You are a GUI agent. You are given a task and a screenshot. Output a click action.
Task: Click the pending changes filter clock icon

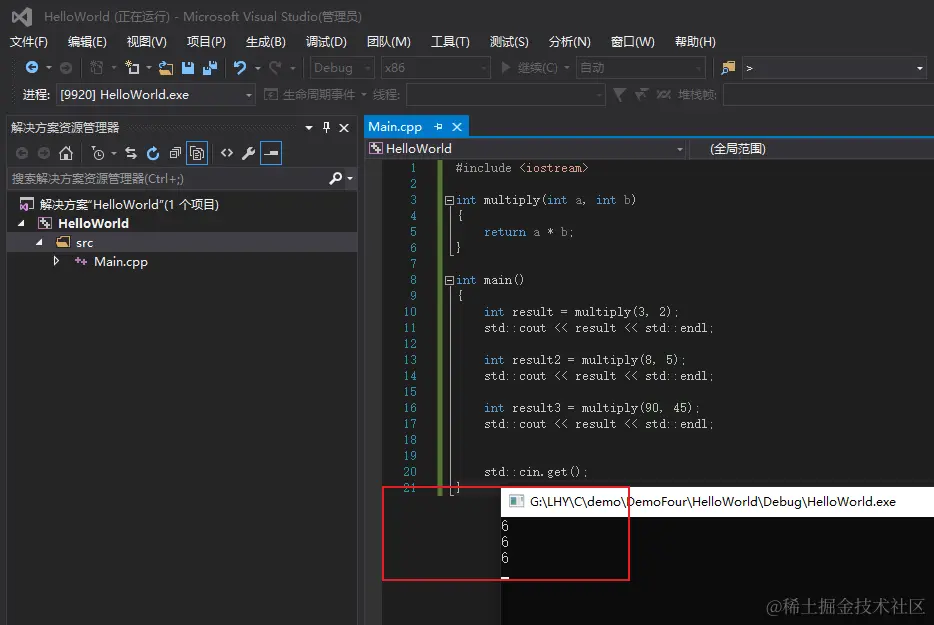click(x=98, y=154)
